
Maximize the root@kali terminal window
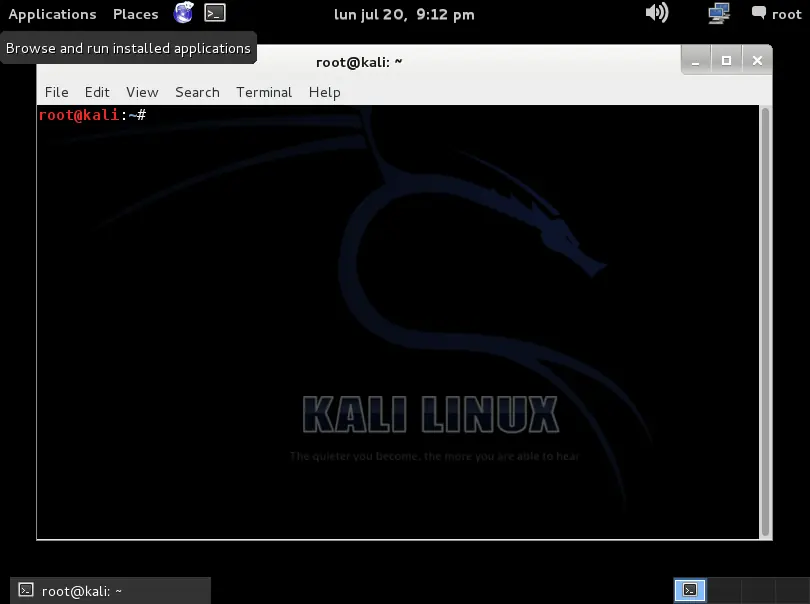tap(726, 60)
